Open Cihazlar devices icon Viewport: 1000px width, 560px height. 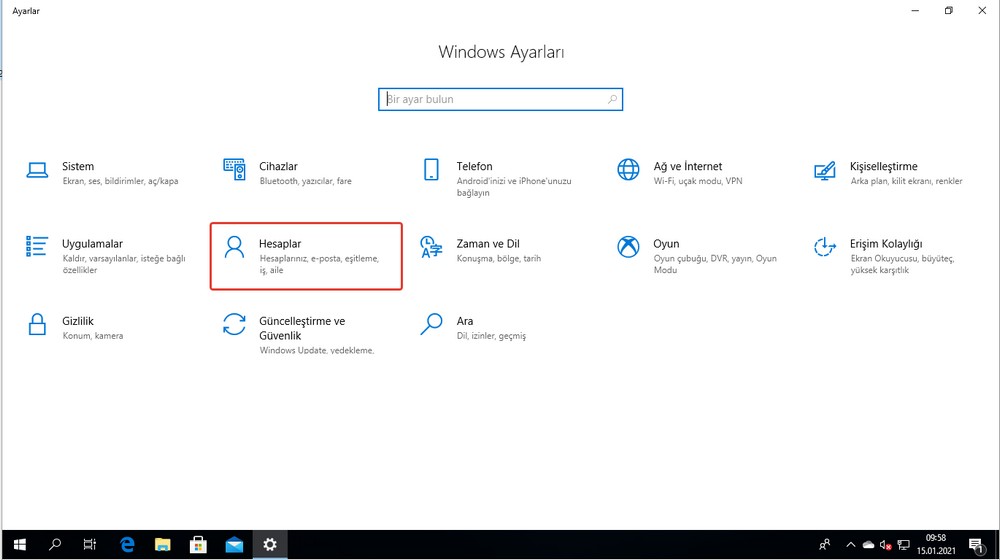point(234,169)
